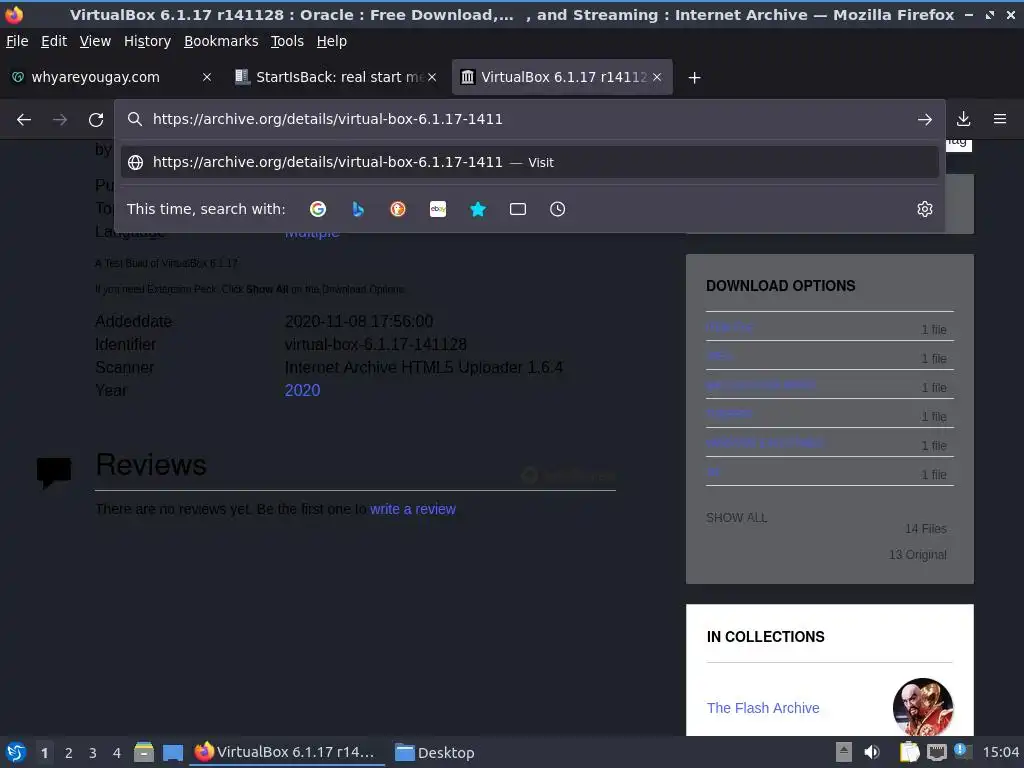Close the whyareyougay.com tab
The width and height of the screenshot is (1024, 768).
207,77
